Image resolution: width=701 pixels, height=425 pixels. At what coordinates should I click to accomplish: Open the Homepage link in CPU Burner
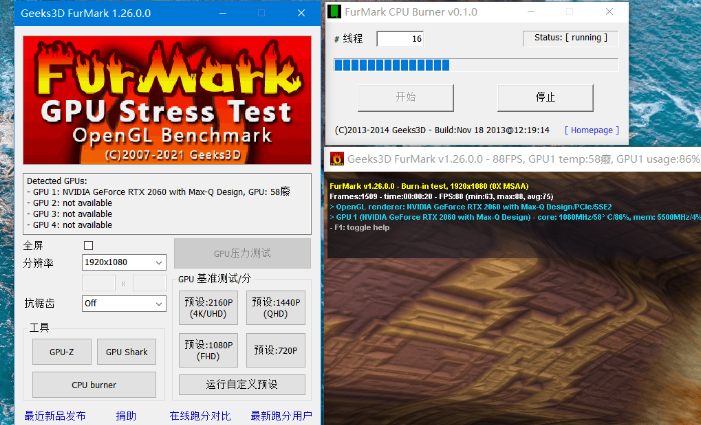591,130
